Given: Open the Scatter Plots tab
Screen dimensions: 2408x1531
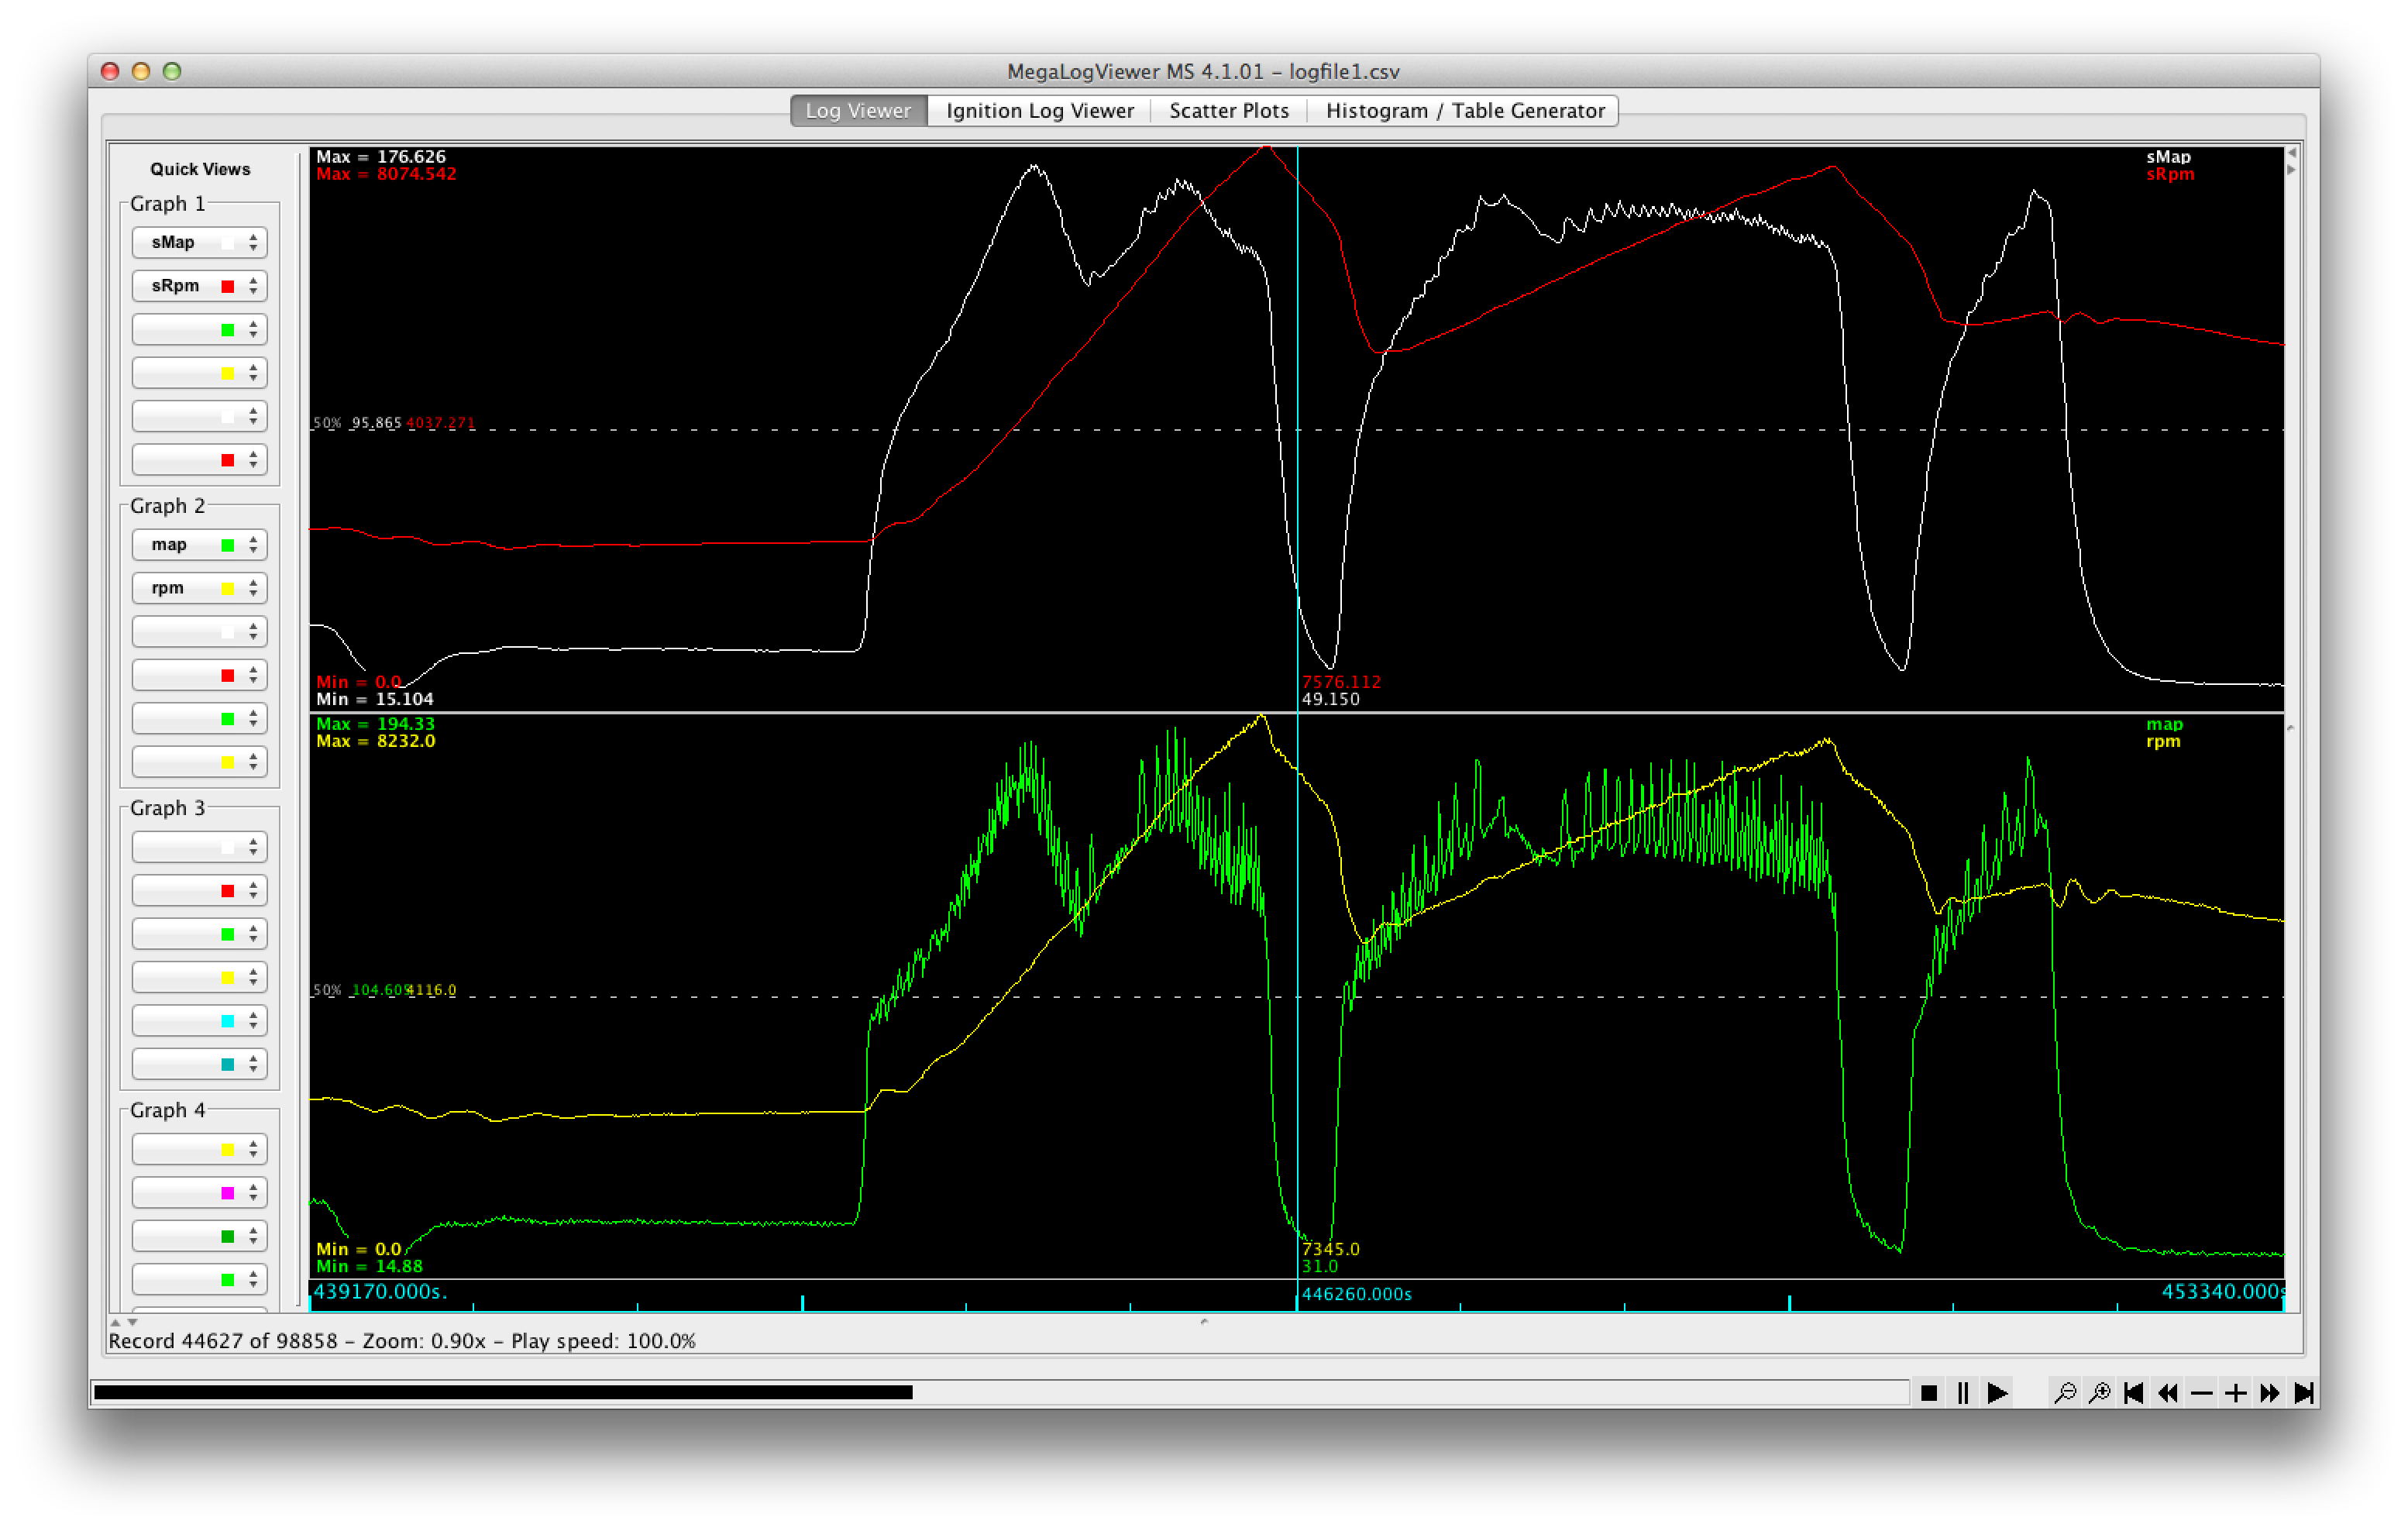Looking at the screenshot, I should pos(1229,111).
